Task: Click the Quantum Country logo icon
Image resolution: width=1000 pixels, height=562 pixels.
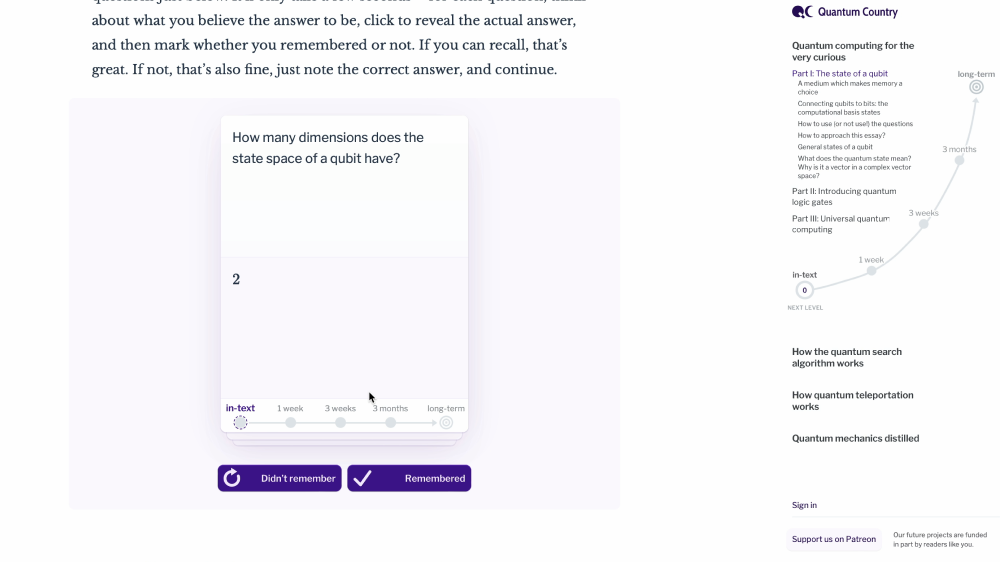Action: (x=802, y=12)
